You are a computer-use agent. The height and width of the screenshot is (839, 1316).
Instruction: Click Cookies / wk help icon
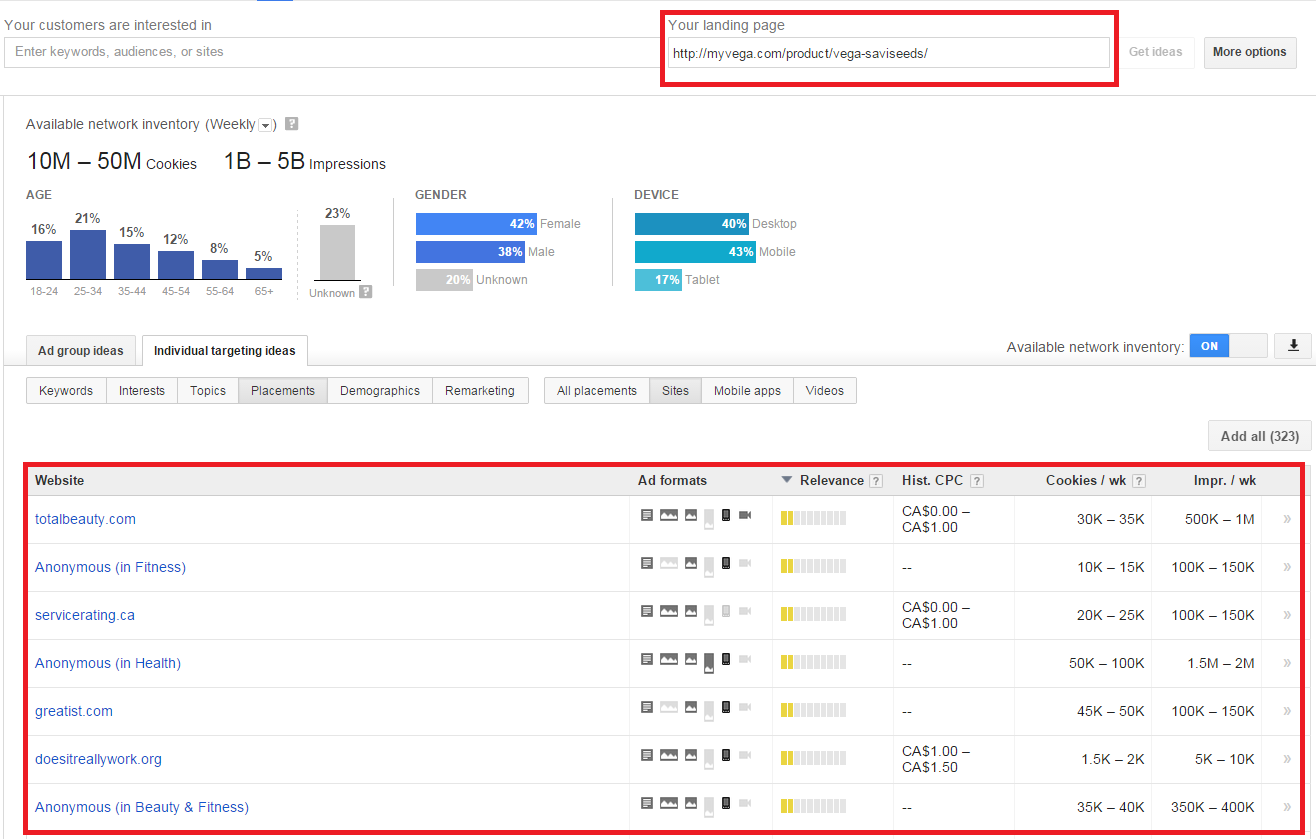[1139, 481]
